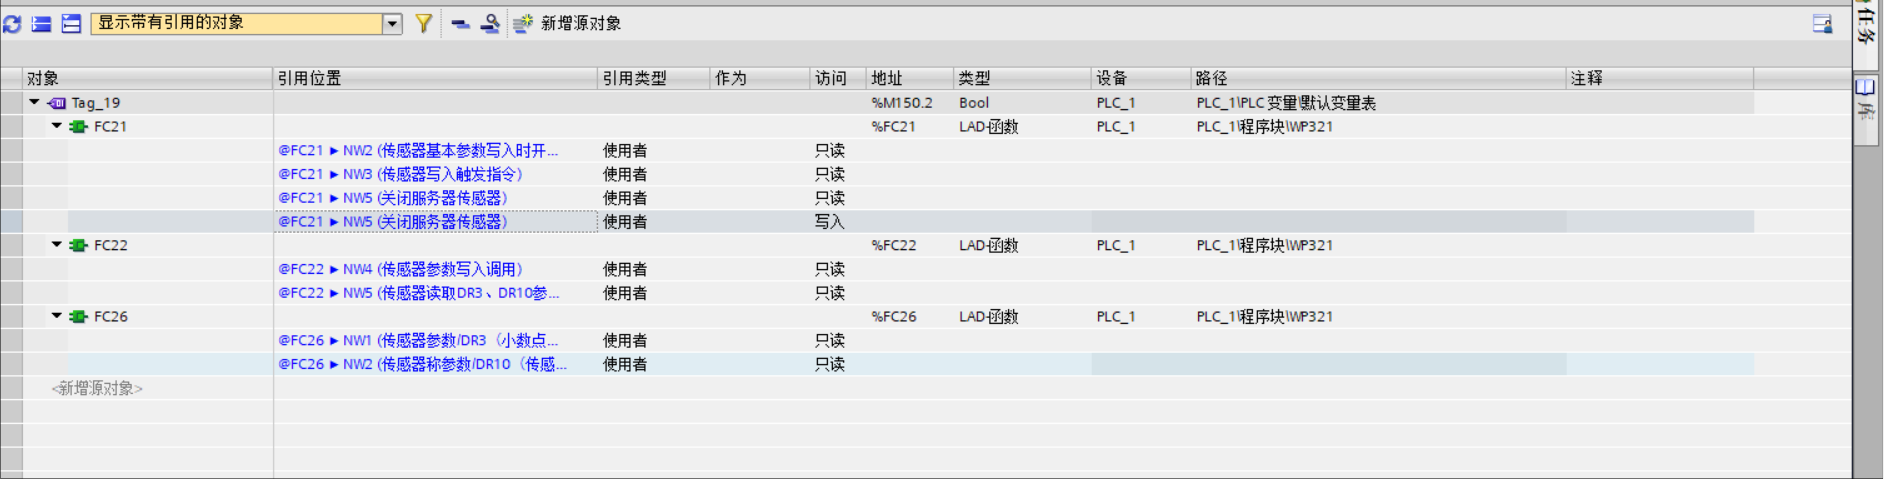
Task: Click the magnifier search-in-list toolbar icon
Action: (x=490, y=23)
